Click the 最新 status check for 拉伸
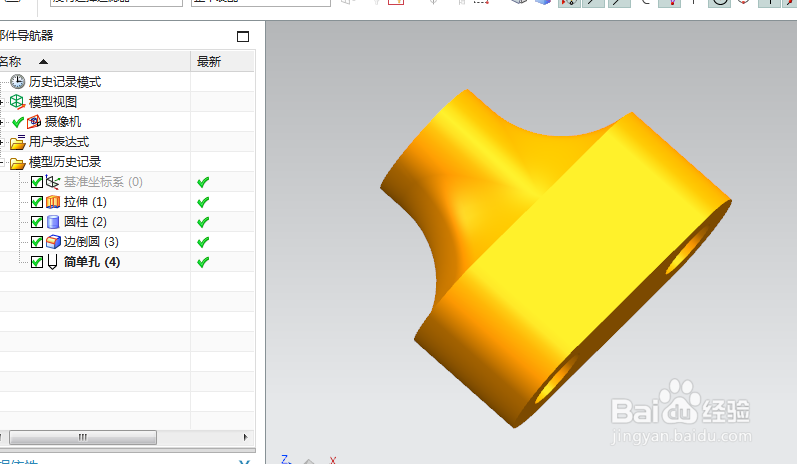 point(203,202)
